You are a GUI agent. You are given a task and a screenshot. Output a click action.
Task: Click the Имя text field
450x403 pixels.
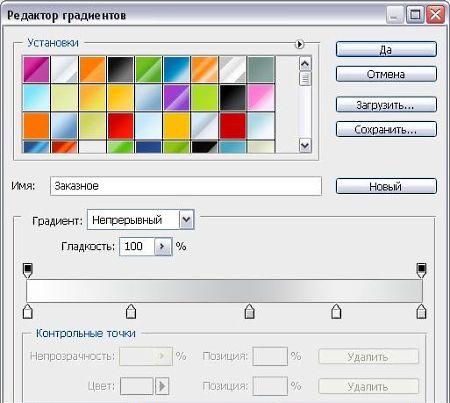(186, 186)
